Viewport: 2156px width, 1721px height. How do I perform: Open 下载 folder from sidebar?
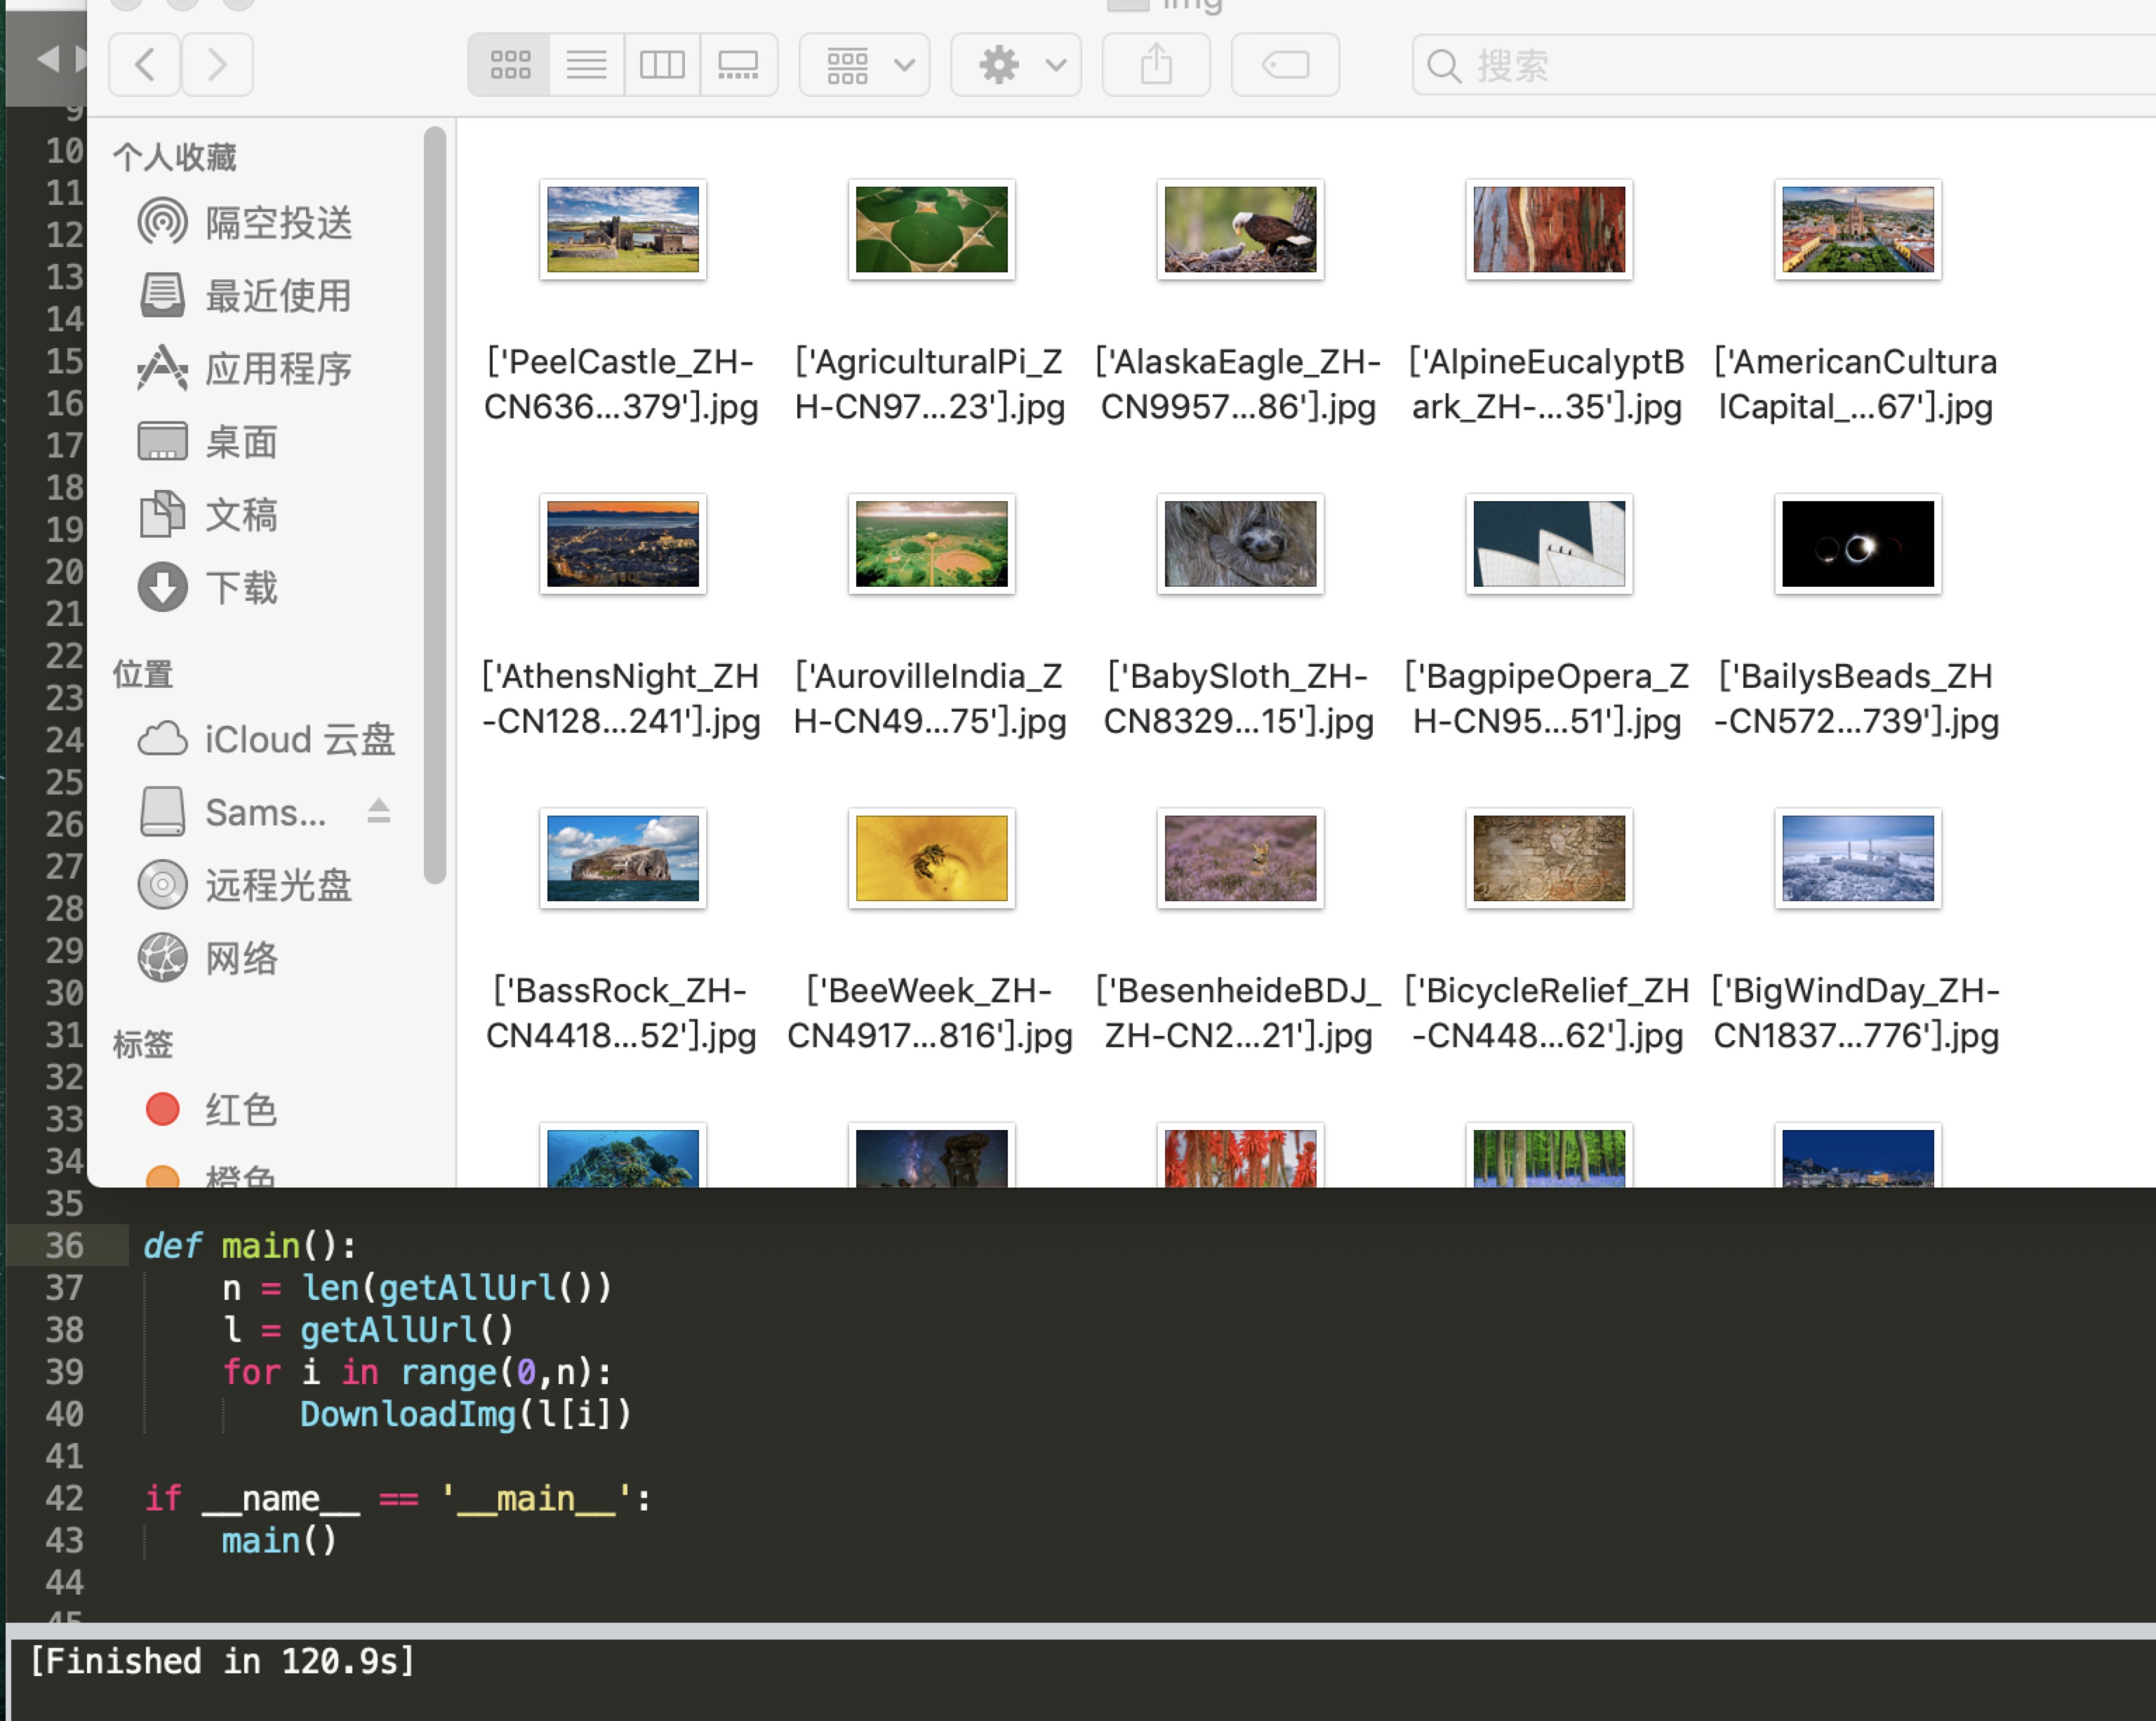pos(240,588)
